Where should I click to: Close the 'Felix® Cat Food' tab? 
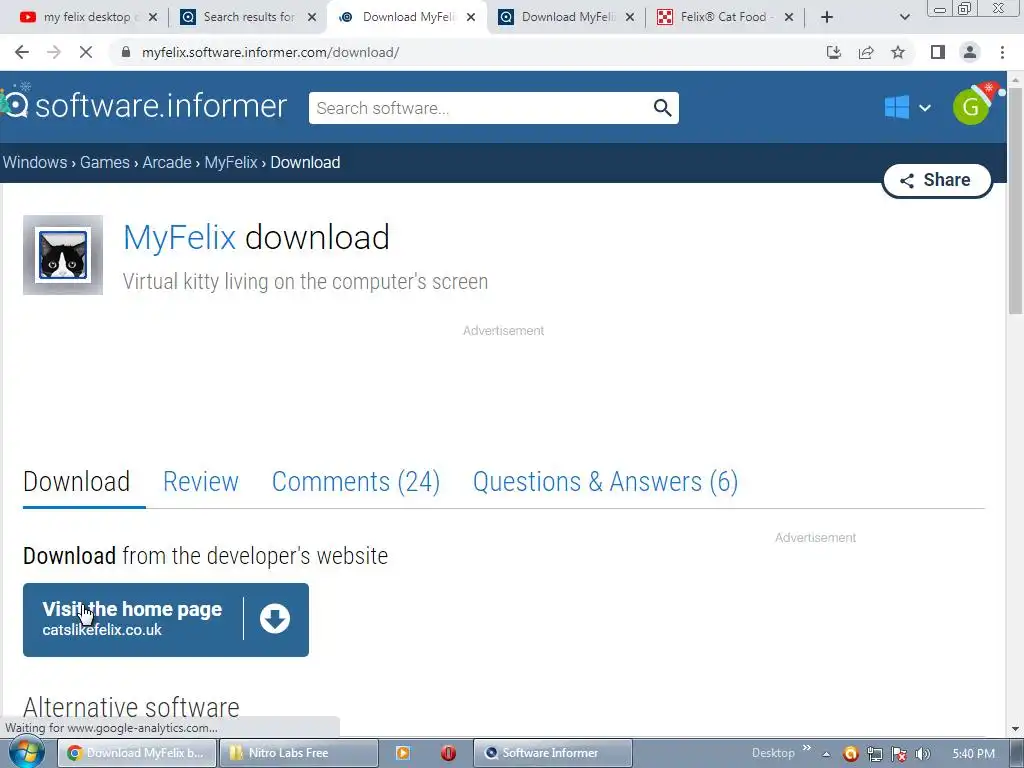(x=789, y=17)
